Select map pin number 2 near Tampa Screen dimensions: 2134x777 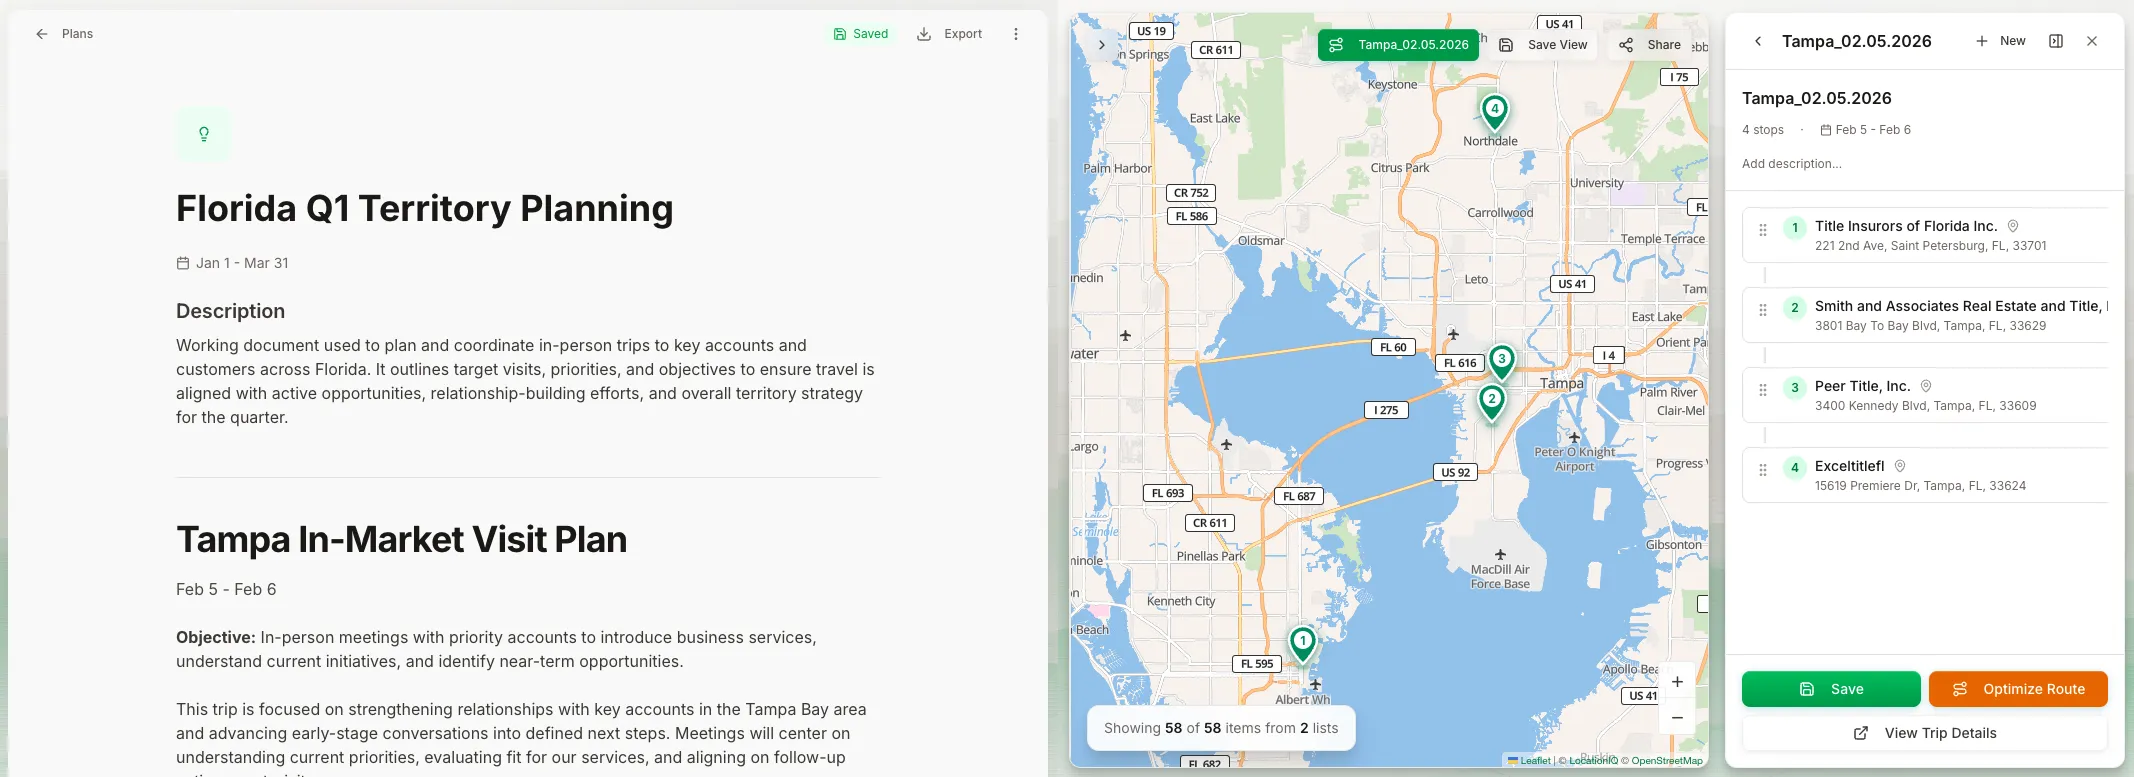click(1491, 402)
